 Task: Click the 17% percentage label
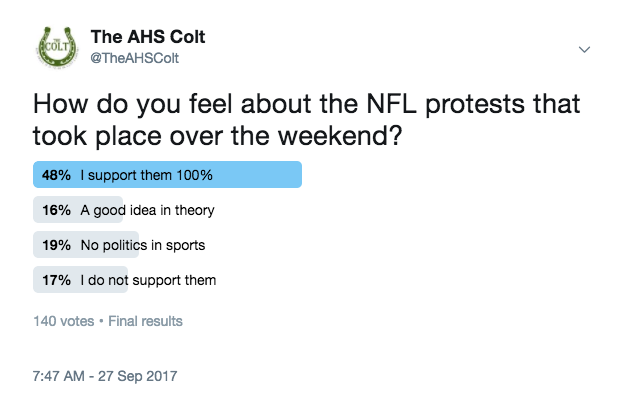tap(56, 280)
